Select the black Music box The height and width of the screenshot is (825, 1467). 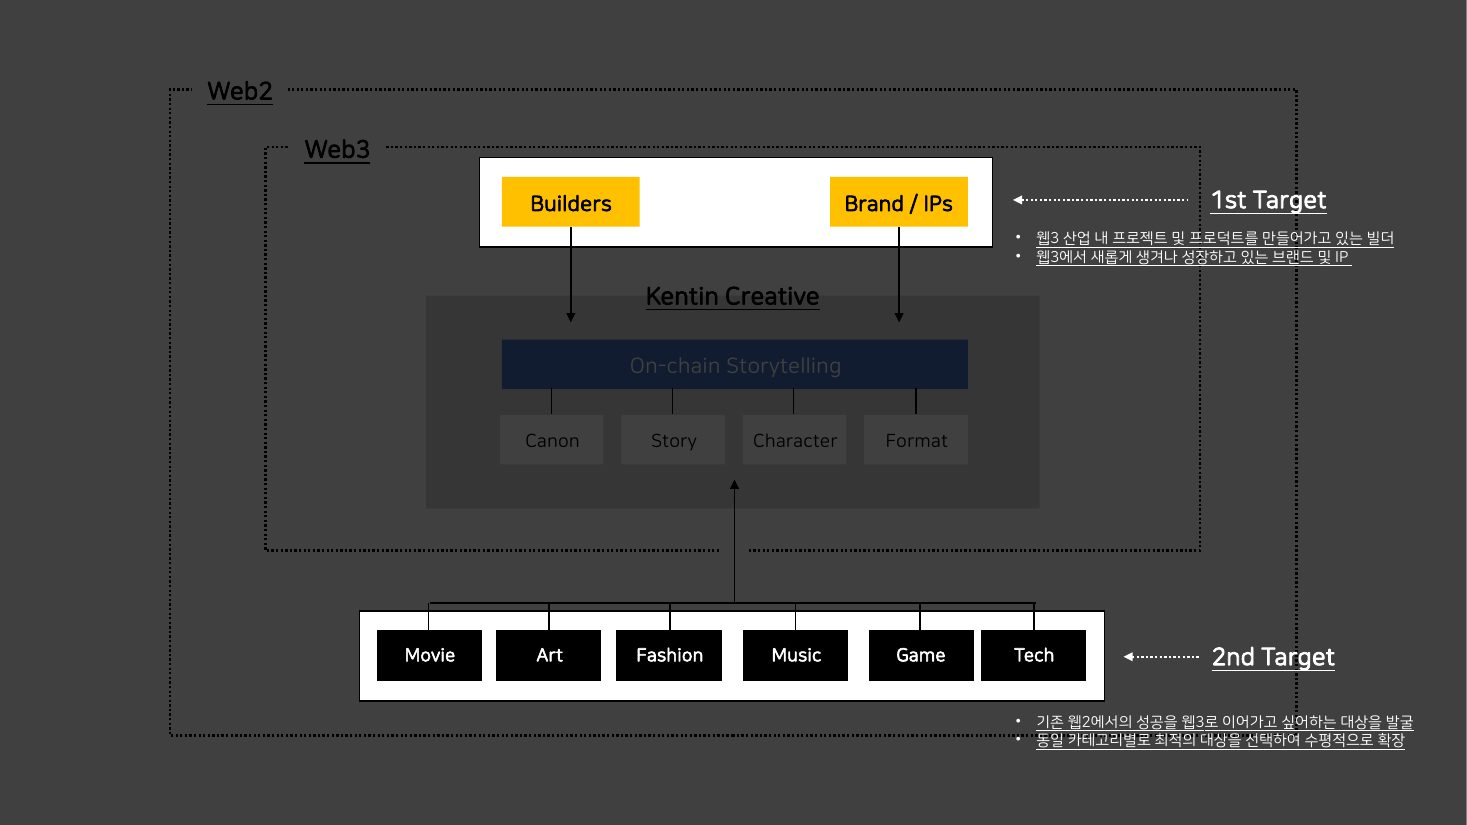point(796,655)
